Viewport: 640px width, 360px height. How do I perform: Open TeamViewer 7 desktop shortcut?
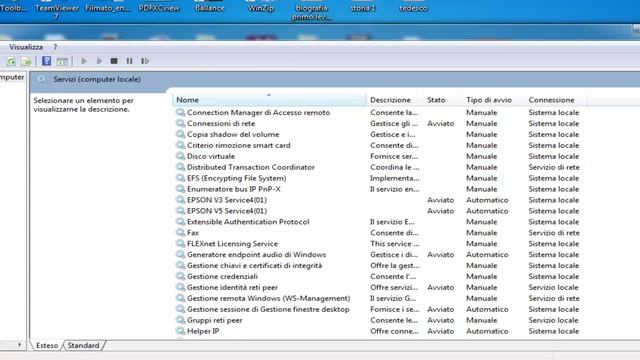click(57, 11)
